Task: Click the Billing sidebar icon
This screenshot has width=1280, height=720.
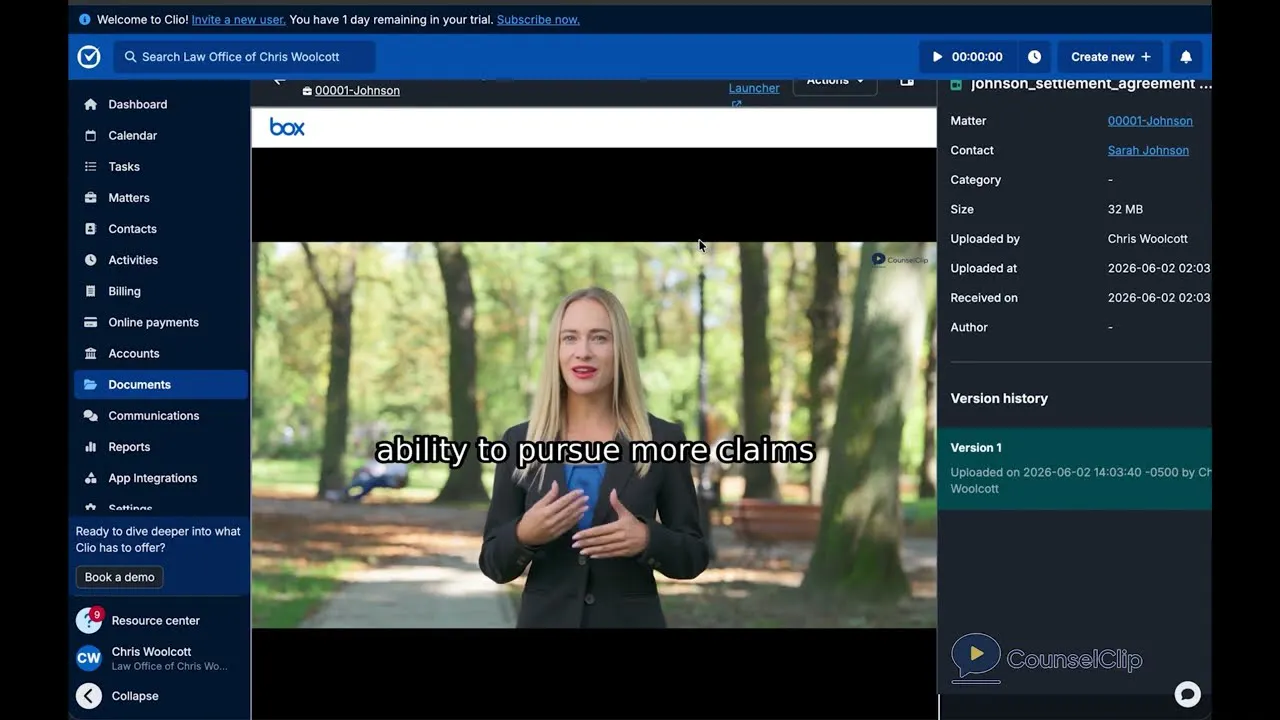Action: point(91,291)
